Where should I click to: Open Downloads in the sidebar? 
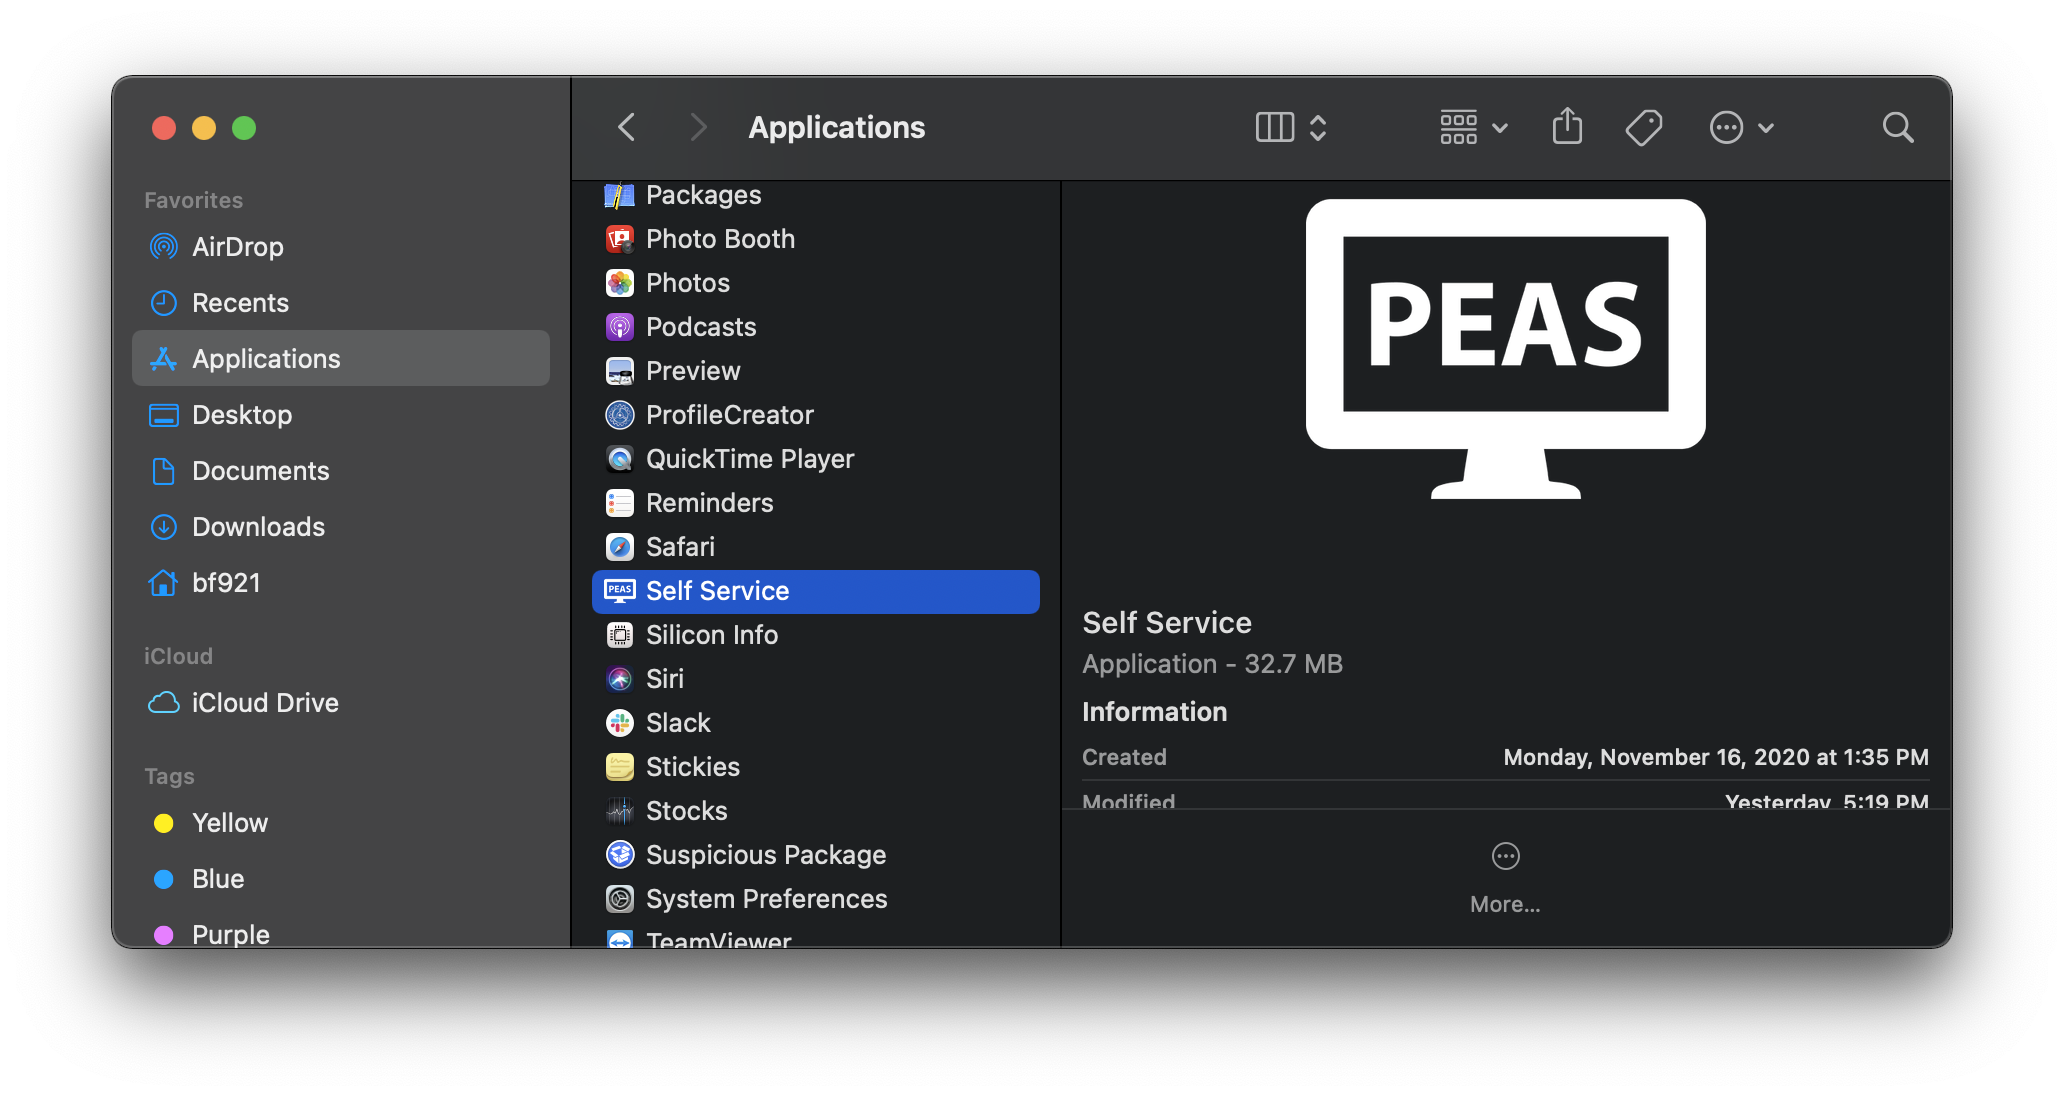pyautogui.click(x=258, y=527)
